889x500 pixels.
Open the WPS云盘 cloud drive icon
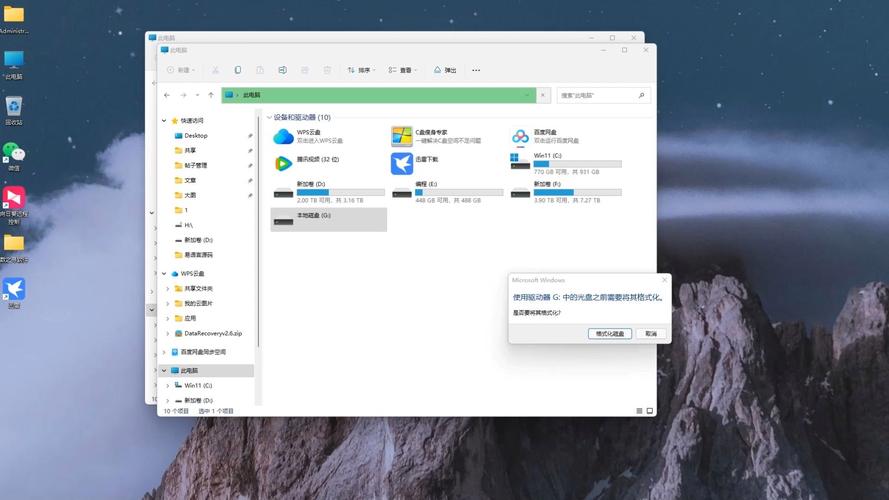tap(283, 136)
